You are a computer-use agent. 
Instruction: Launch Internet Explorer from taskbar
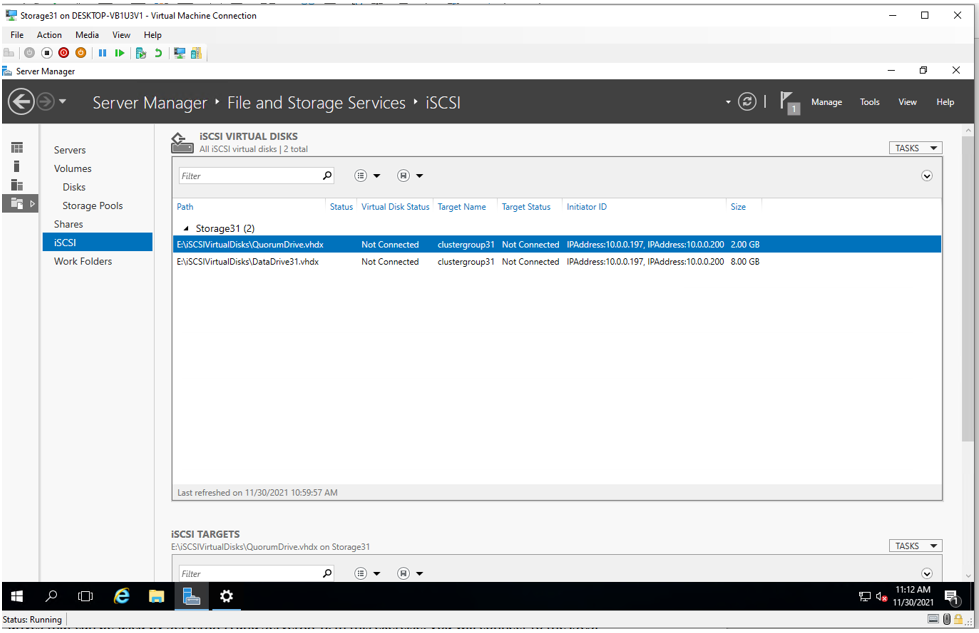coord(121,597)
